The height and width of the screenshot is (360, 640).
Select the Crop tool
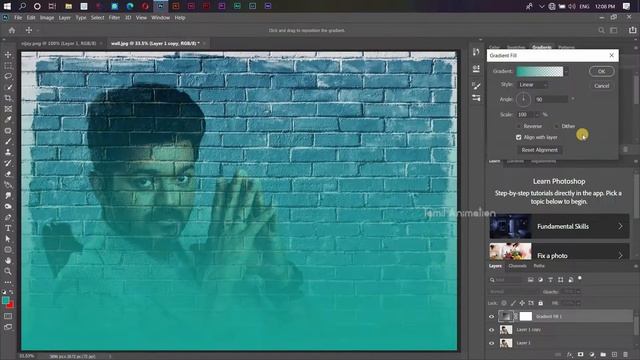pyautogui.click(x=8, y=98)
